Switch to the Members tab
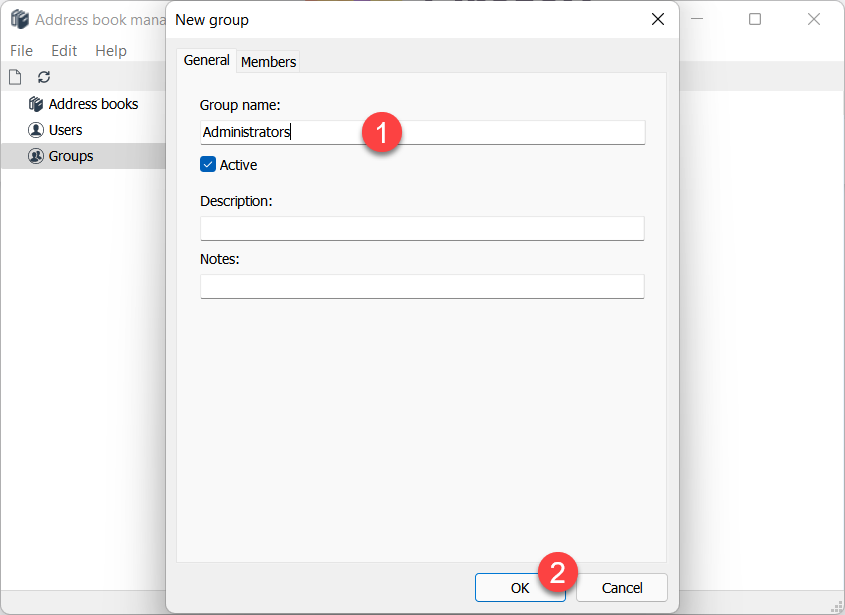The height and width of the screenshot is (615, 845). coord(268,62)
